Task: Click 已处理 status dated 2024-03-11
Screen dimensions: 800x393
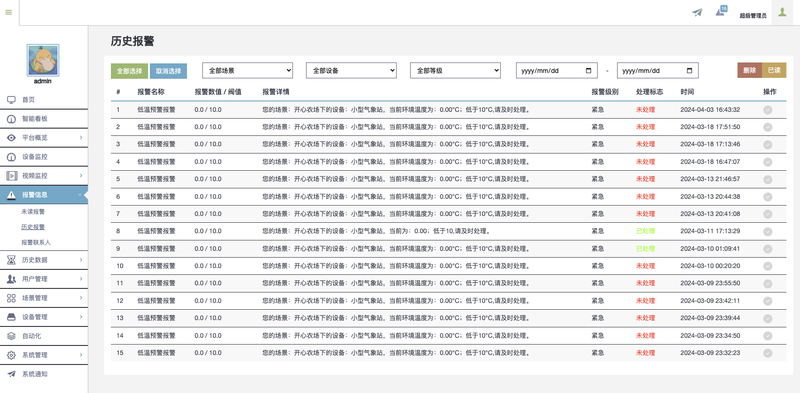Action: (x=645, y=231)
